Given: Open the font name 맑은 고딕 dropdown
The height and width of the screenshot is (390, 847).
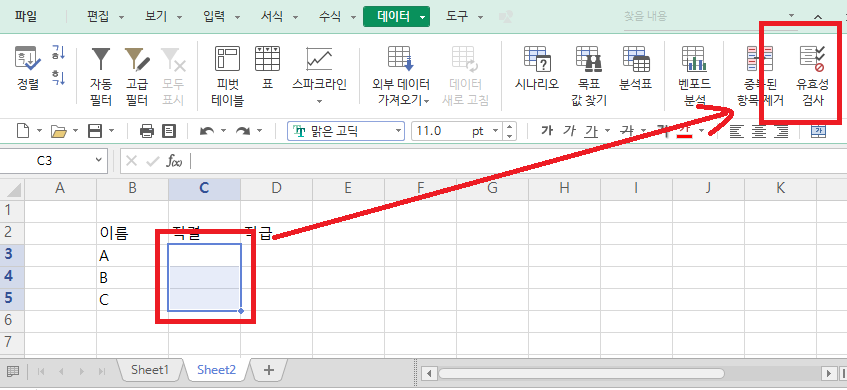Looking at the screenshot, I should tap(399, 131).
